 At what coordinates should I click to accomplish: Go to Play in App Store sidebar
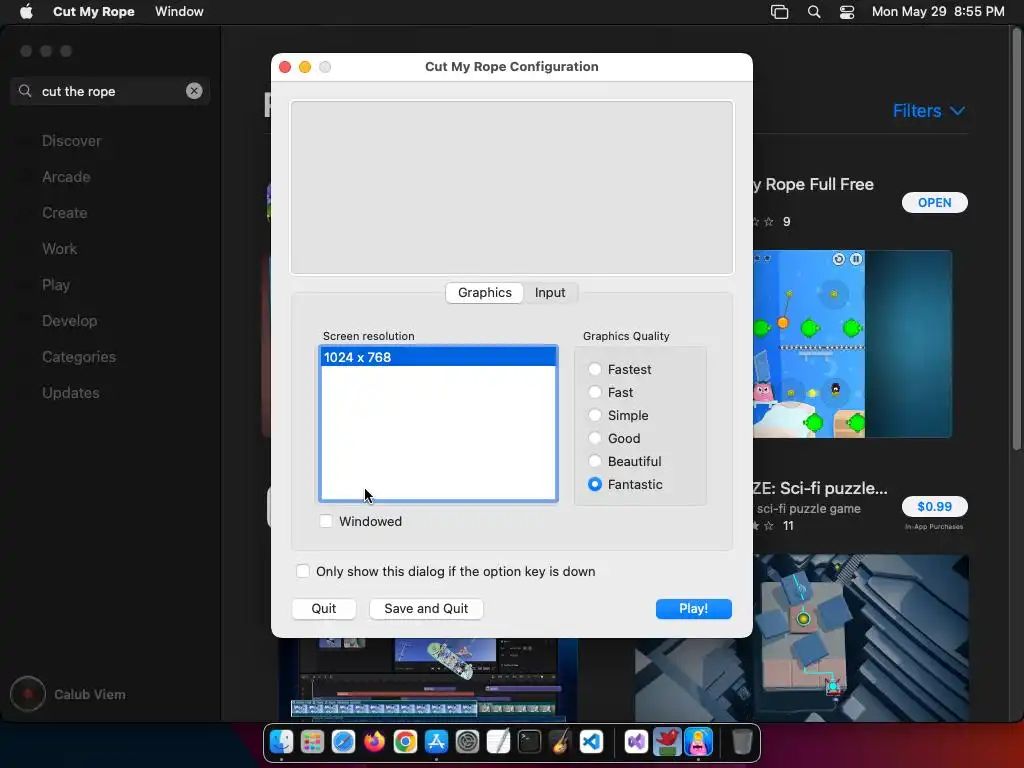click(x=56, y=285)
